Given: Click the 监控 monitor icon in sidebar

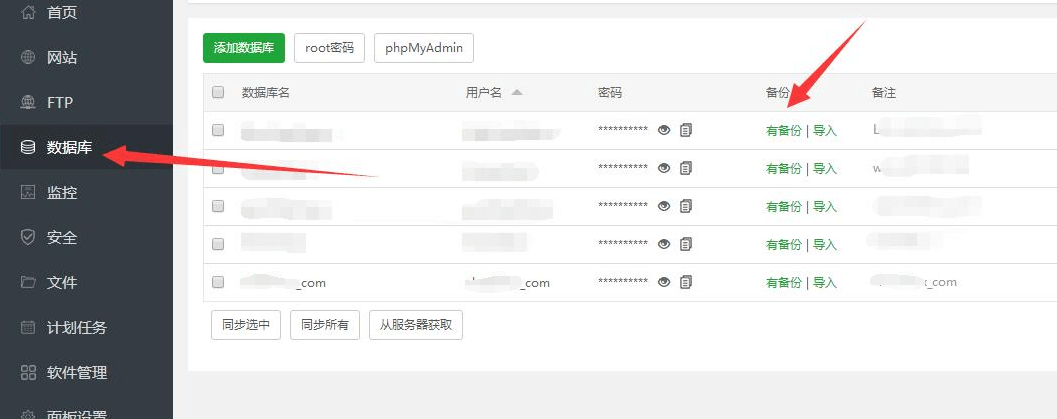Looking at the screenshot, I should (x=28, y=192).
